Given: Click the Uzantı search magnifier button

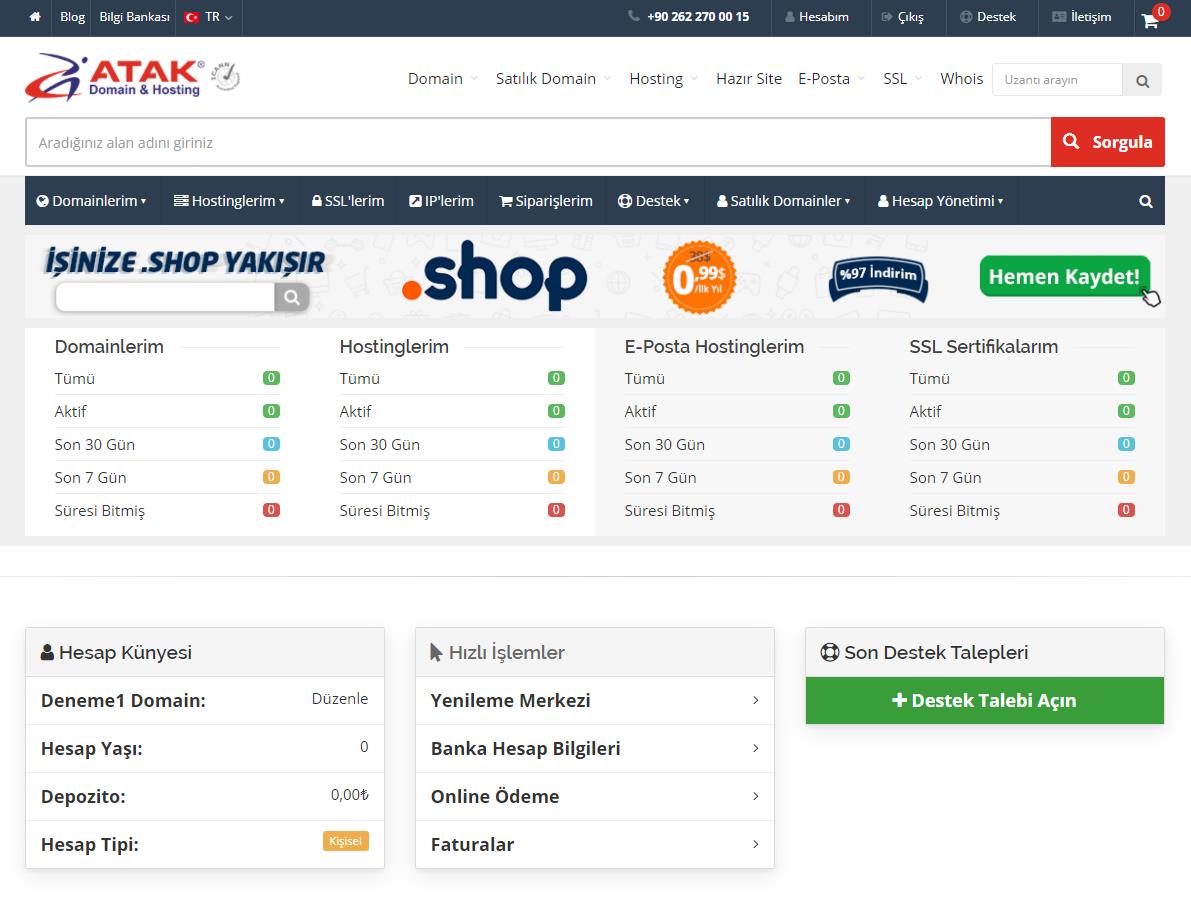Looking at the screenshot, I should tap(1142, 80).
